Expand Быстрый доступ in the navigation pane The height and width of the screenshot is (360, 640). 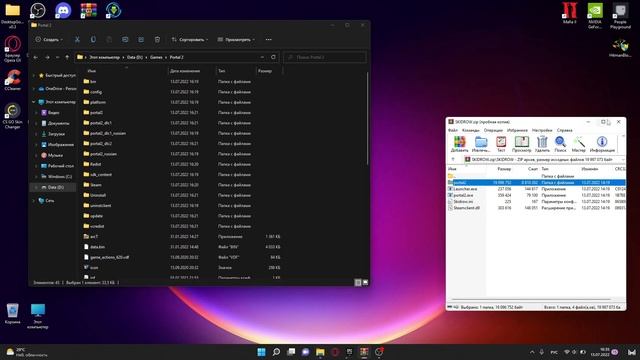pyautogui.click(x=34, y=76)
